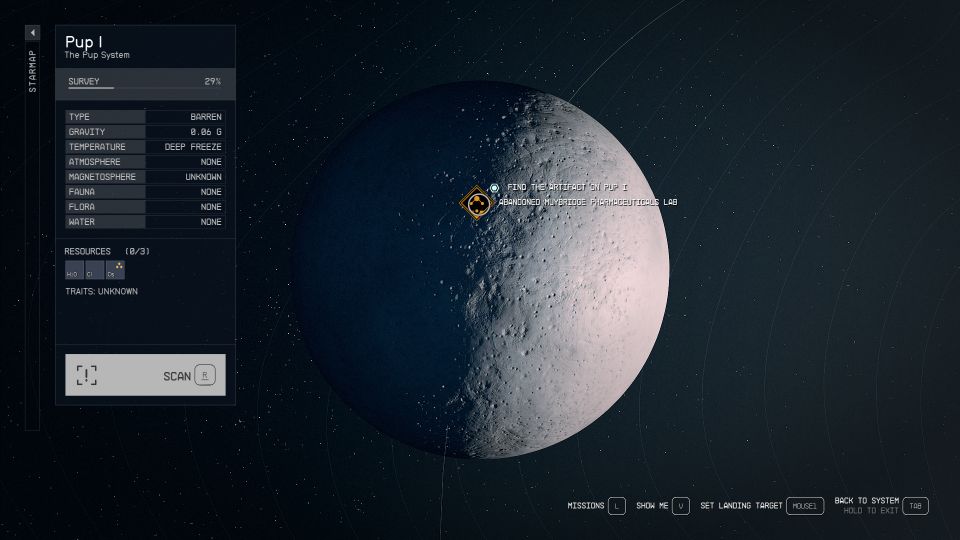Click The Pup System subtitle

coord(97,55)
